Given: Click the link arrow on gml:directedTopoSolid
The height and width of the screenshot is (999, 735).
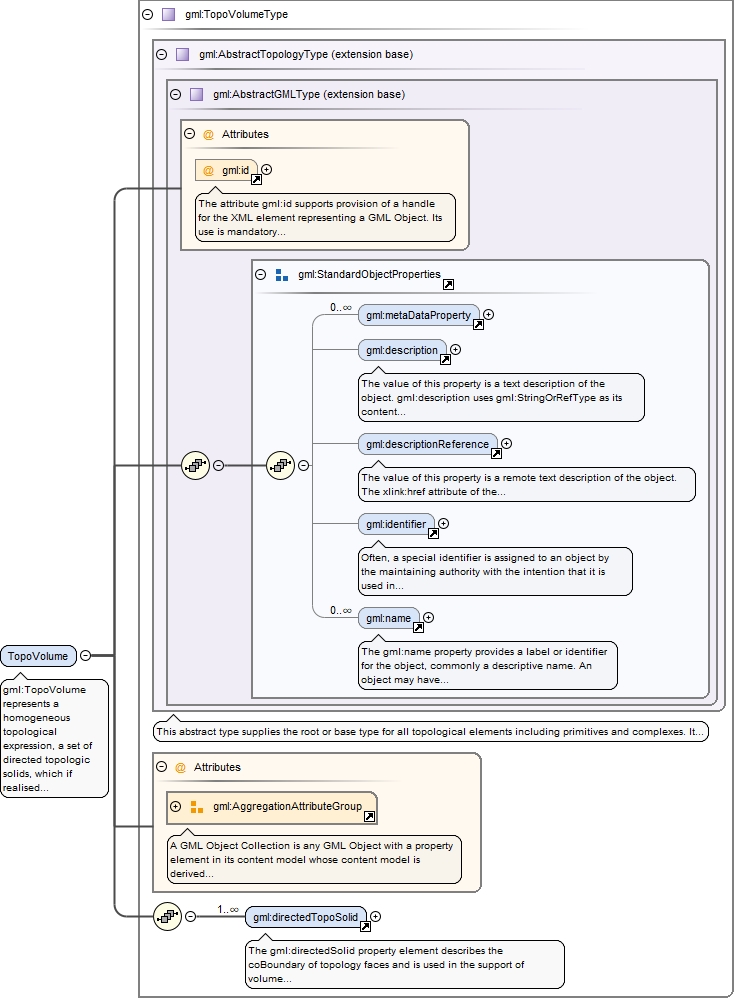Looking at the screenshot, I should 365,926.
